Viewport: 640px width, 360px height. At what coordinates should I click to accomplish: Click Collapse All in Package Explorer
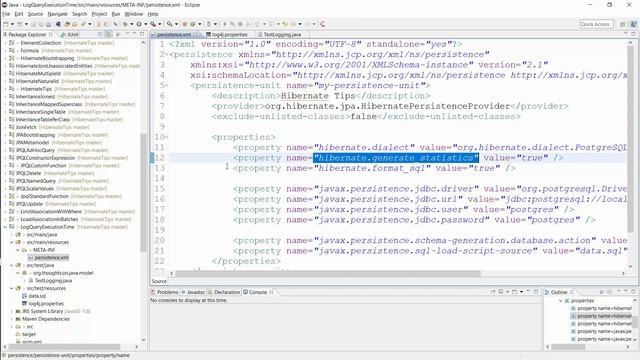[100, 34]
